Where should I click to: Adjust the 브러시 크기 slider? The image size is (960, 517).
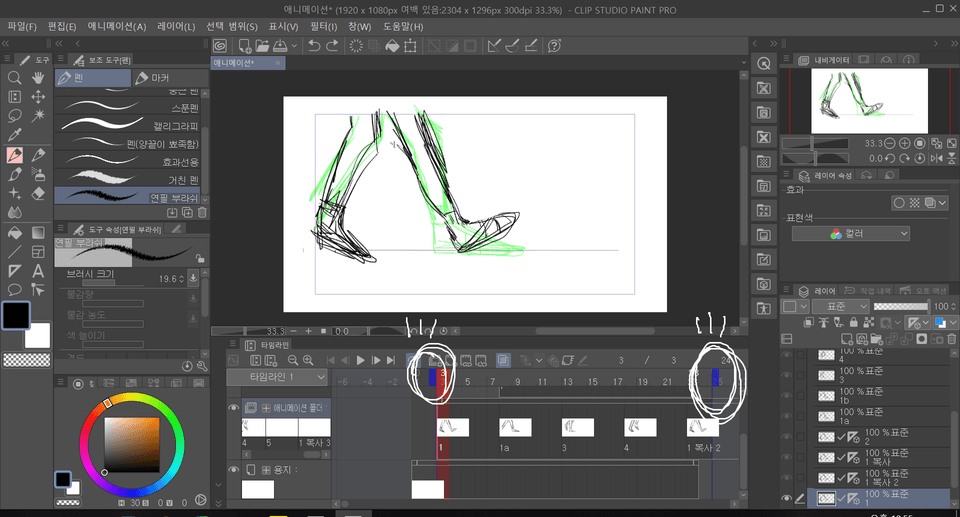pos(113,283)
